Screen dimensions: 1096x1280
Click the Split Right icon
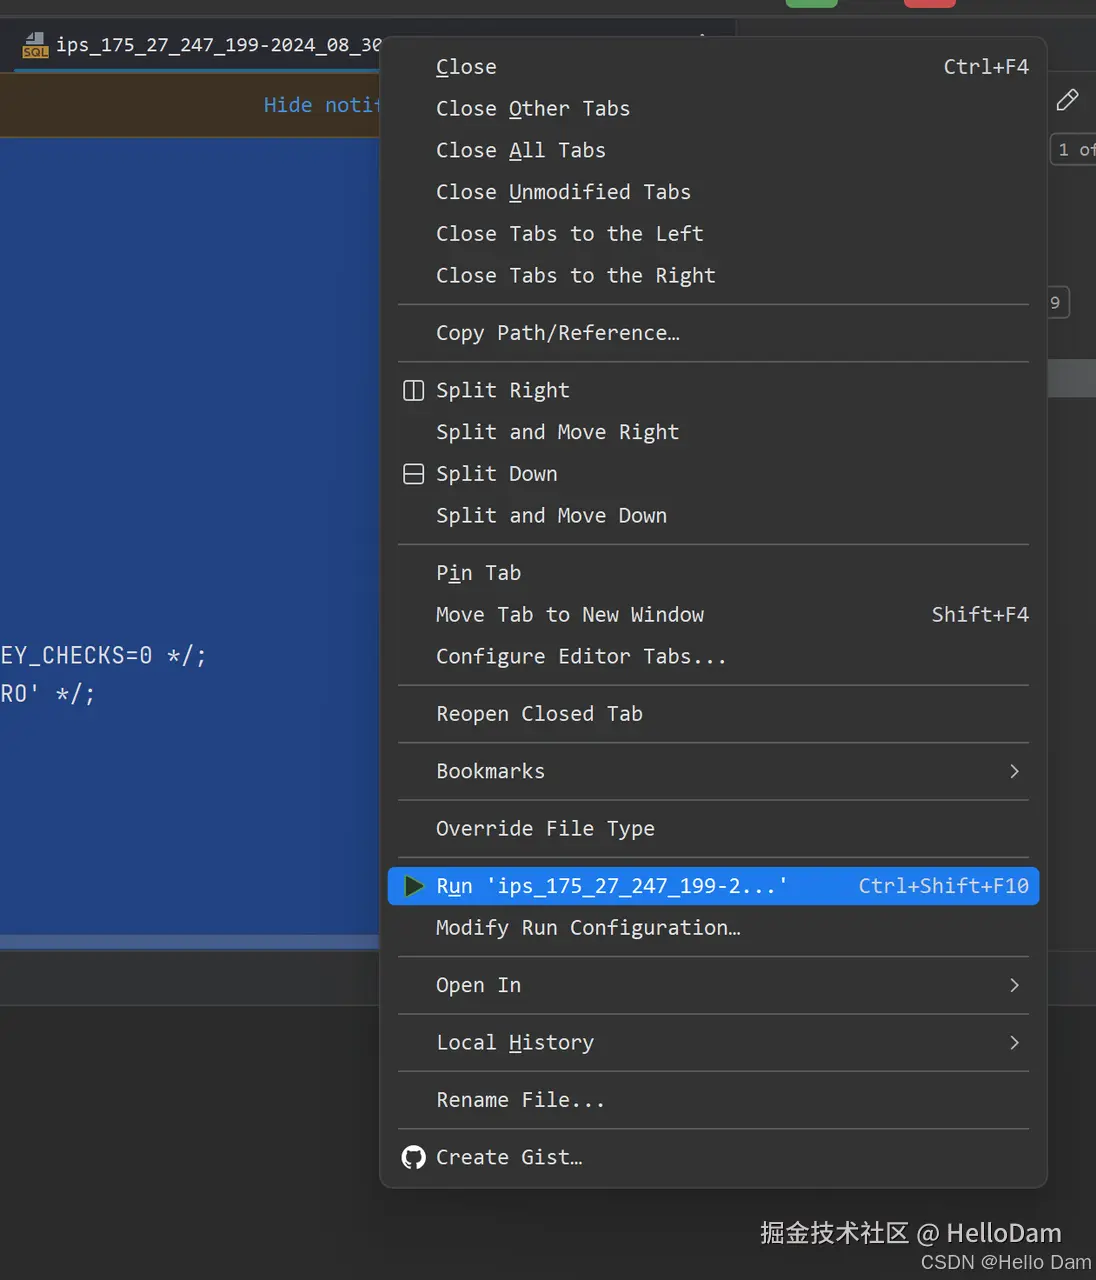click(413, 391)
